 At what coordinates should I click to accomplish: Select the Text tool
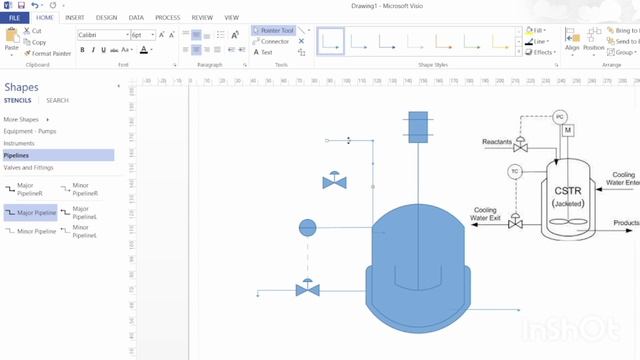point(263,52)
